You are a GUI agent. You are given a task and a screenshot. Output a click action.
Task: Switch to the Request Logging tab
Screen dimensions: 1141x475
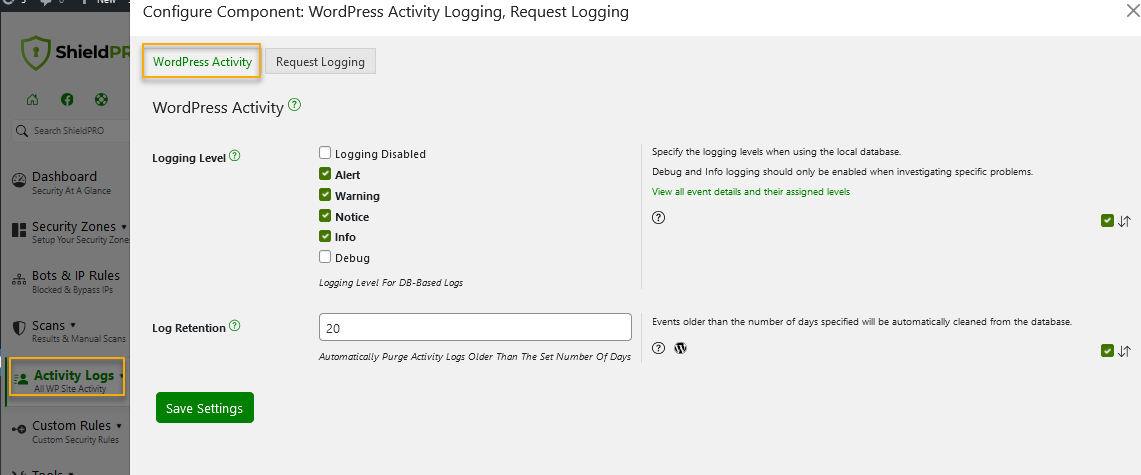click(x=321, y=62)
